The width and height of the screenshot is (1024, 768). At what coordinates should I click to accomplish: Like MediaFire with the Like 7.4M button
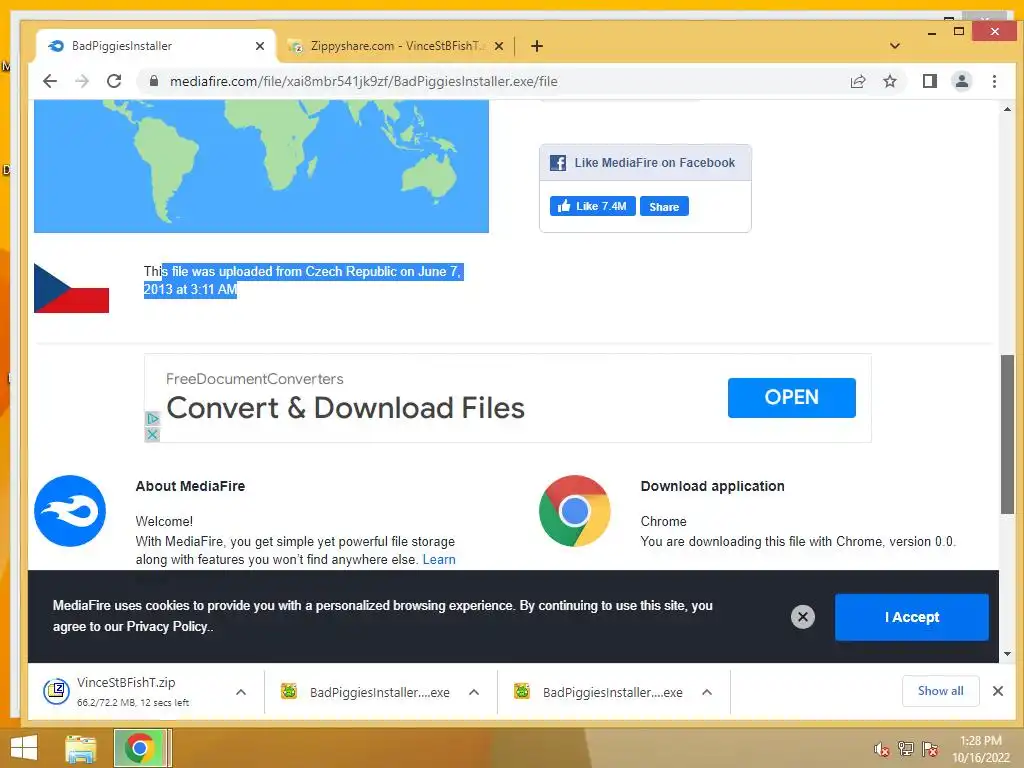click(592, 206)
